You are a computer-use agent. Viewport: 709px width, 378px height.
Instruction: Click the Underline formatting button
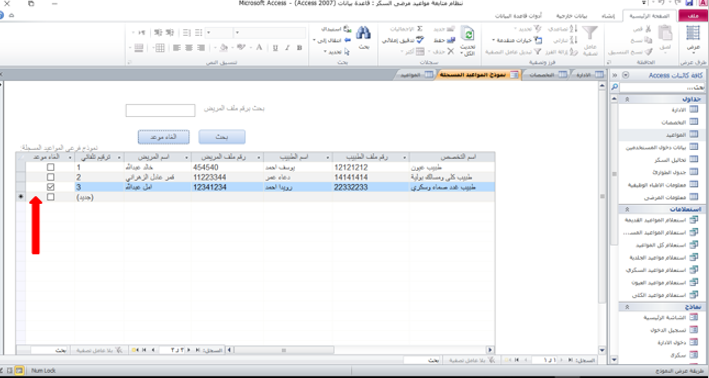(275, 47)
